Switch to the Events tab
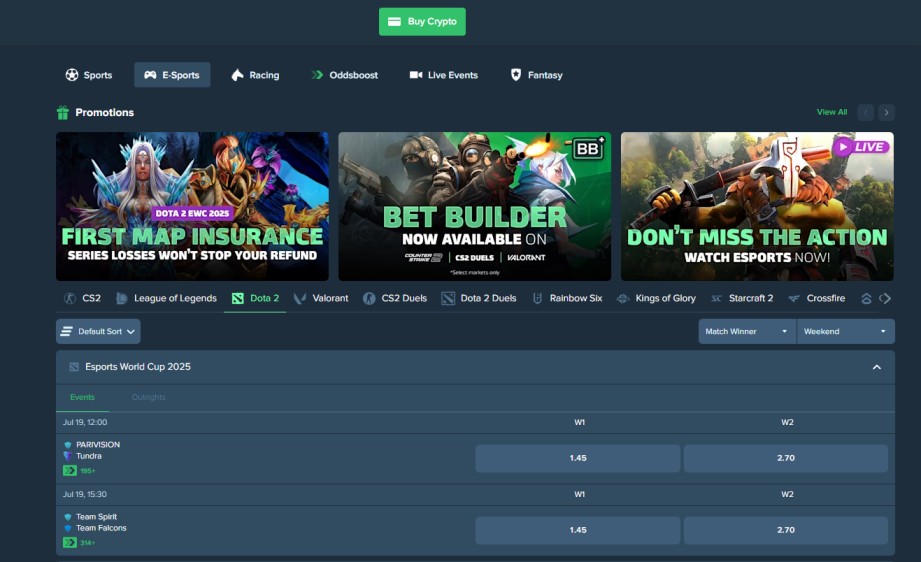Screen dimensions: 921x562 (x=82, y=398)
